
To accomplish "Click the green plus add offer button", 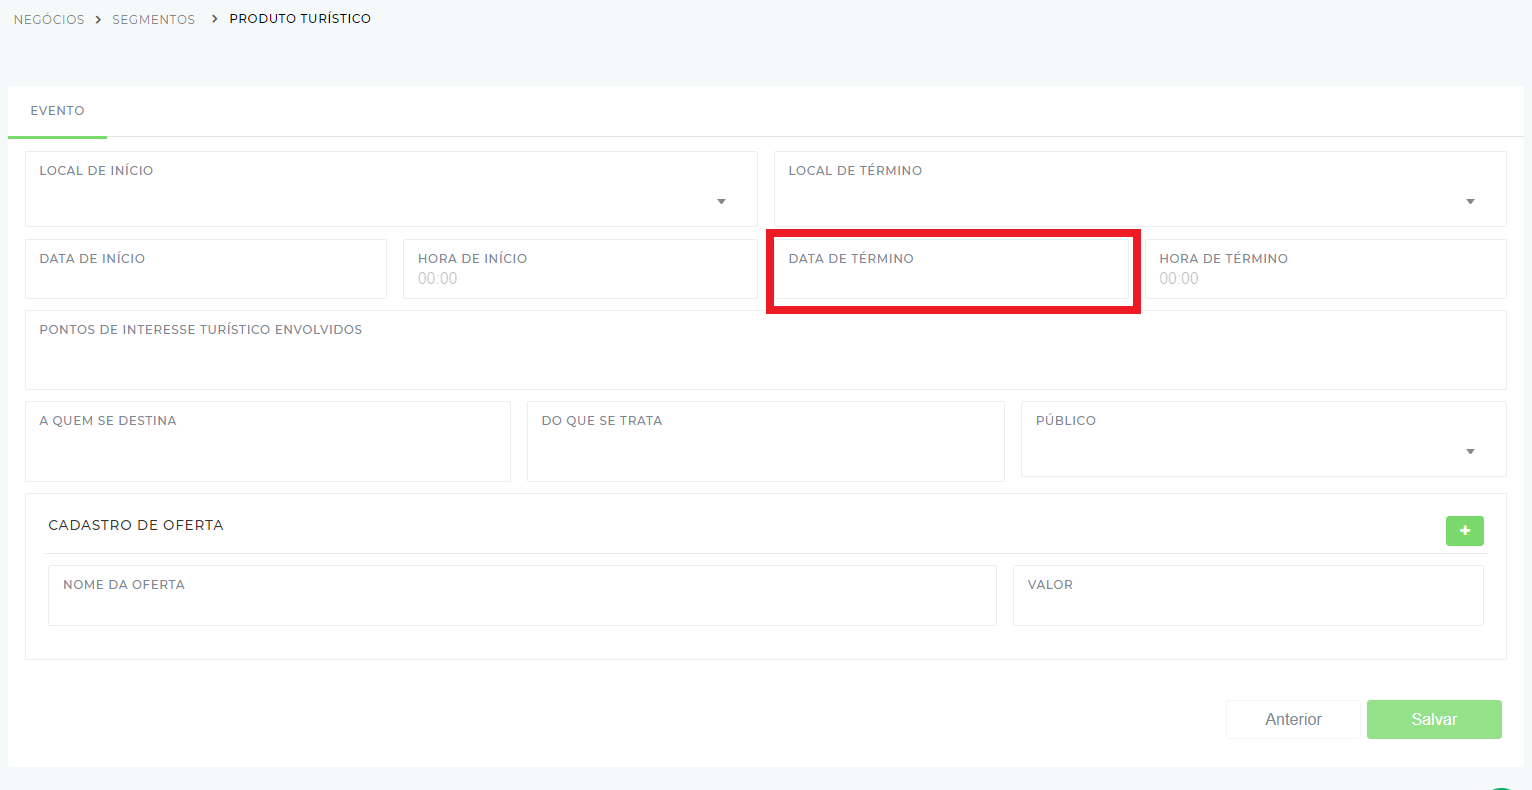I will coord(1464,531).
